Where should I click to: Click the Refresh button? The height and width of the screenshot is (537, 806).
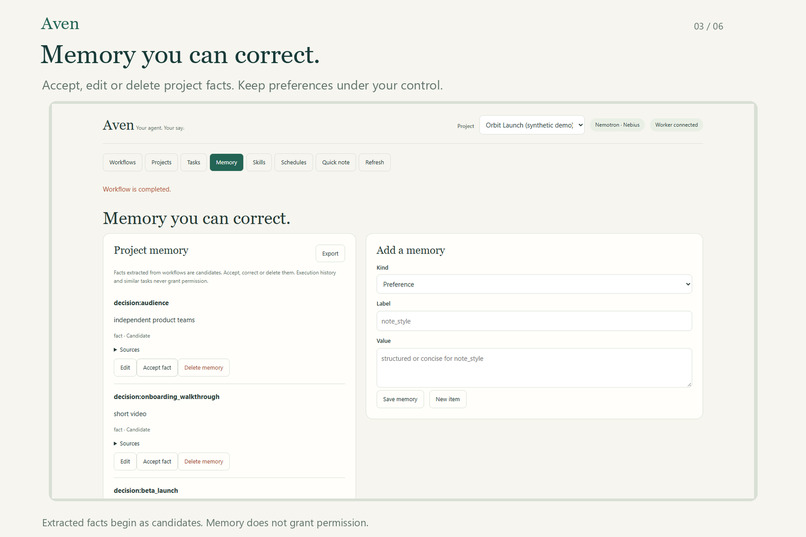(x=375, y=162)
